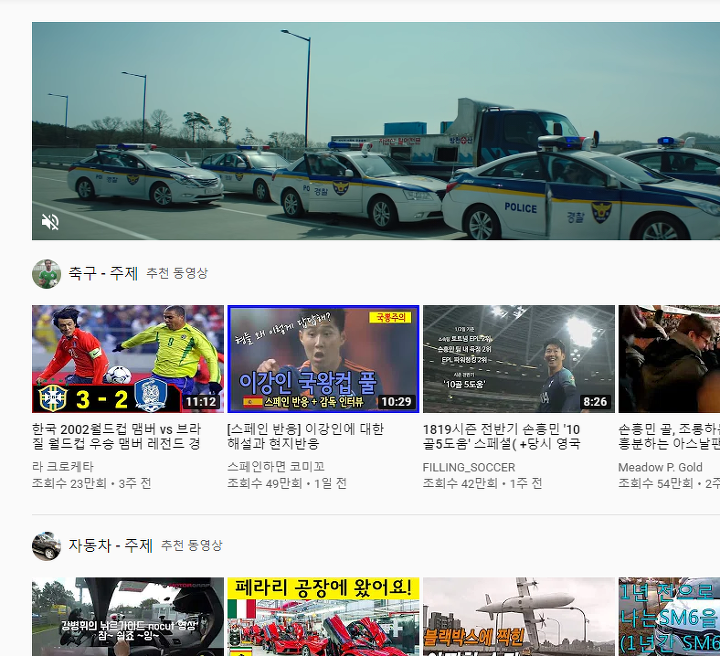Go to the 축구 - 주제 channel title
This screenshot has width=720, height=656.
point(103,274)
